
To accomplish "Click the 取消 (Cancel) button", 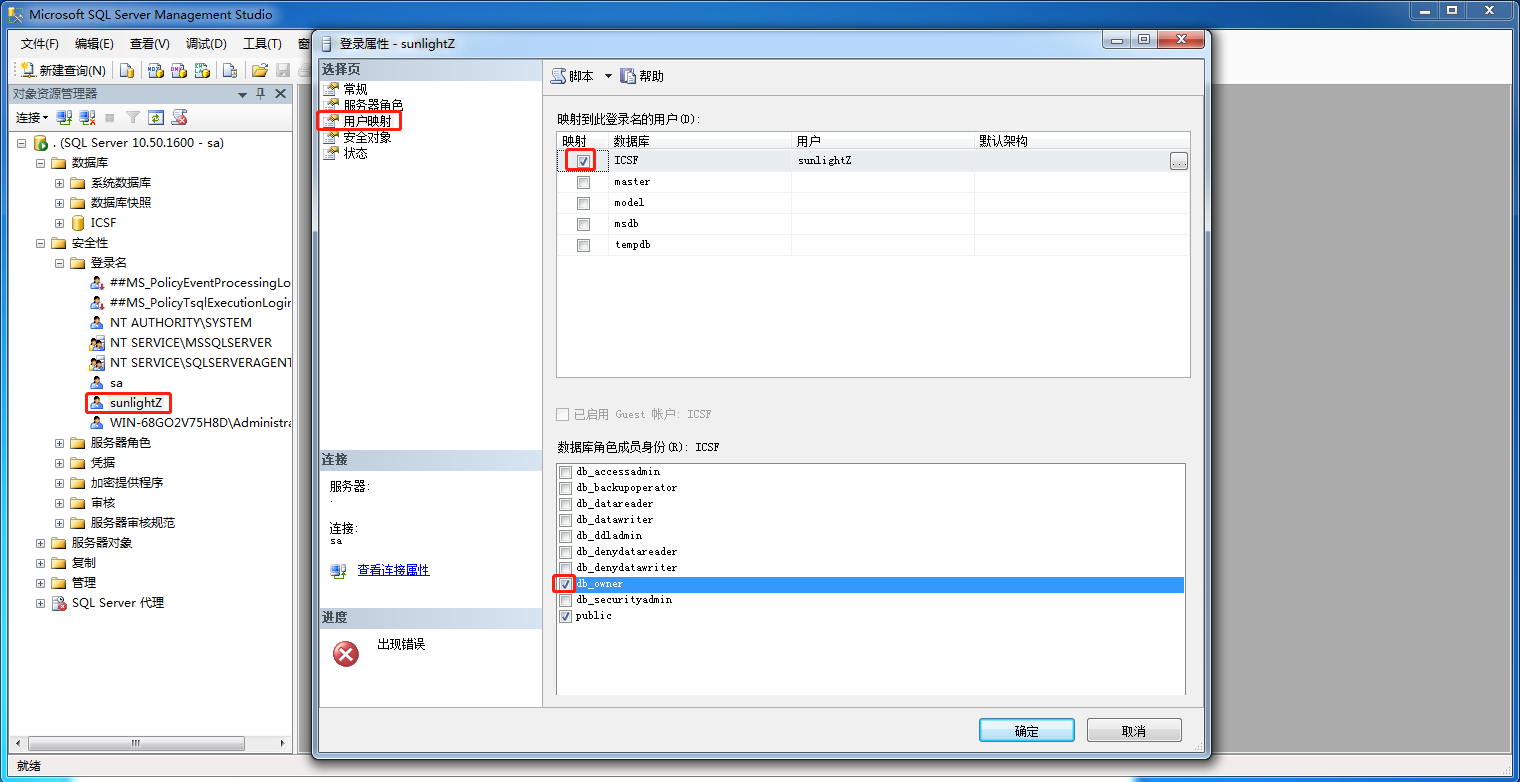I will 1134,731.
